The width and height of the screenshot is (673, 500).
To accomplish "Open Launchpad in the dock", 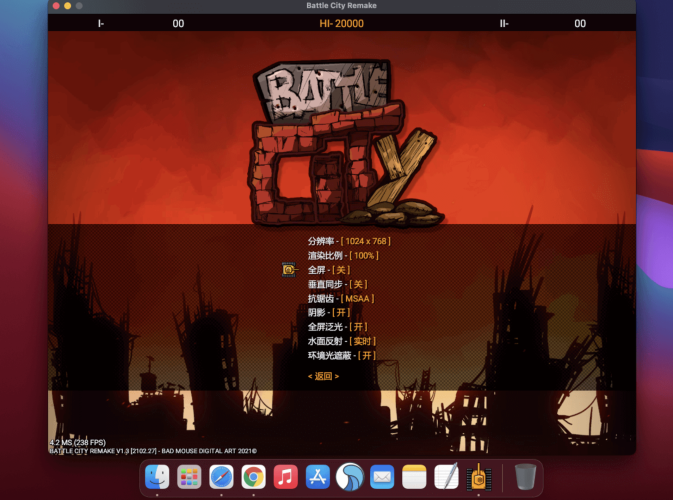I will coord(189,477).
